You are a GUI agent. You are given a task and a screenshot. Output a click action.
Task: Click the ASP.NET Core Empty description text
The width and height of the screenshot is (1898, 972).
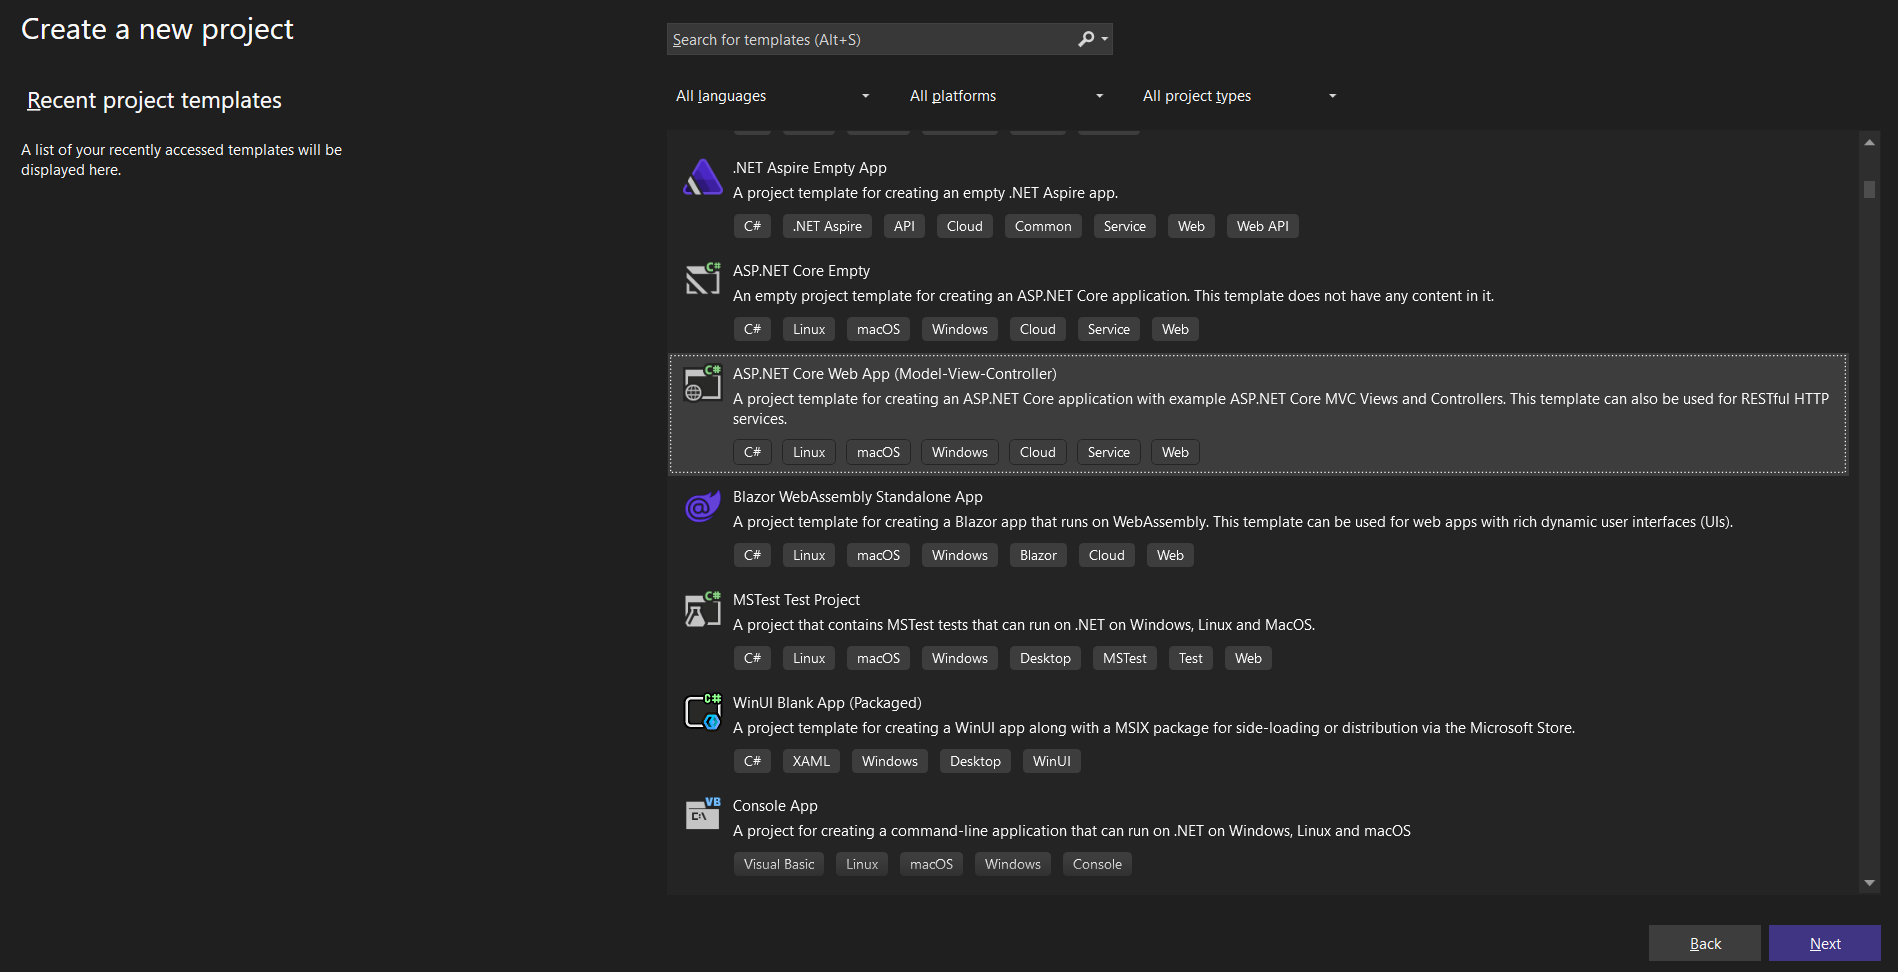1113,296
